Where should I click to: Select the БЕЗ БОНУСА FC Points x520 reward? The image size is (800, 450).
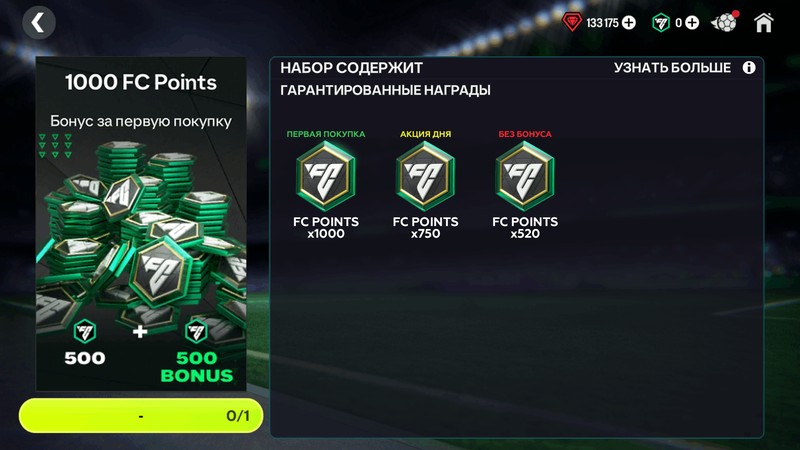(x=524, y=184)
